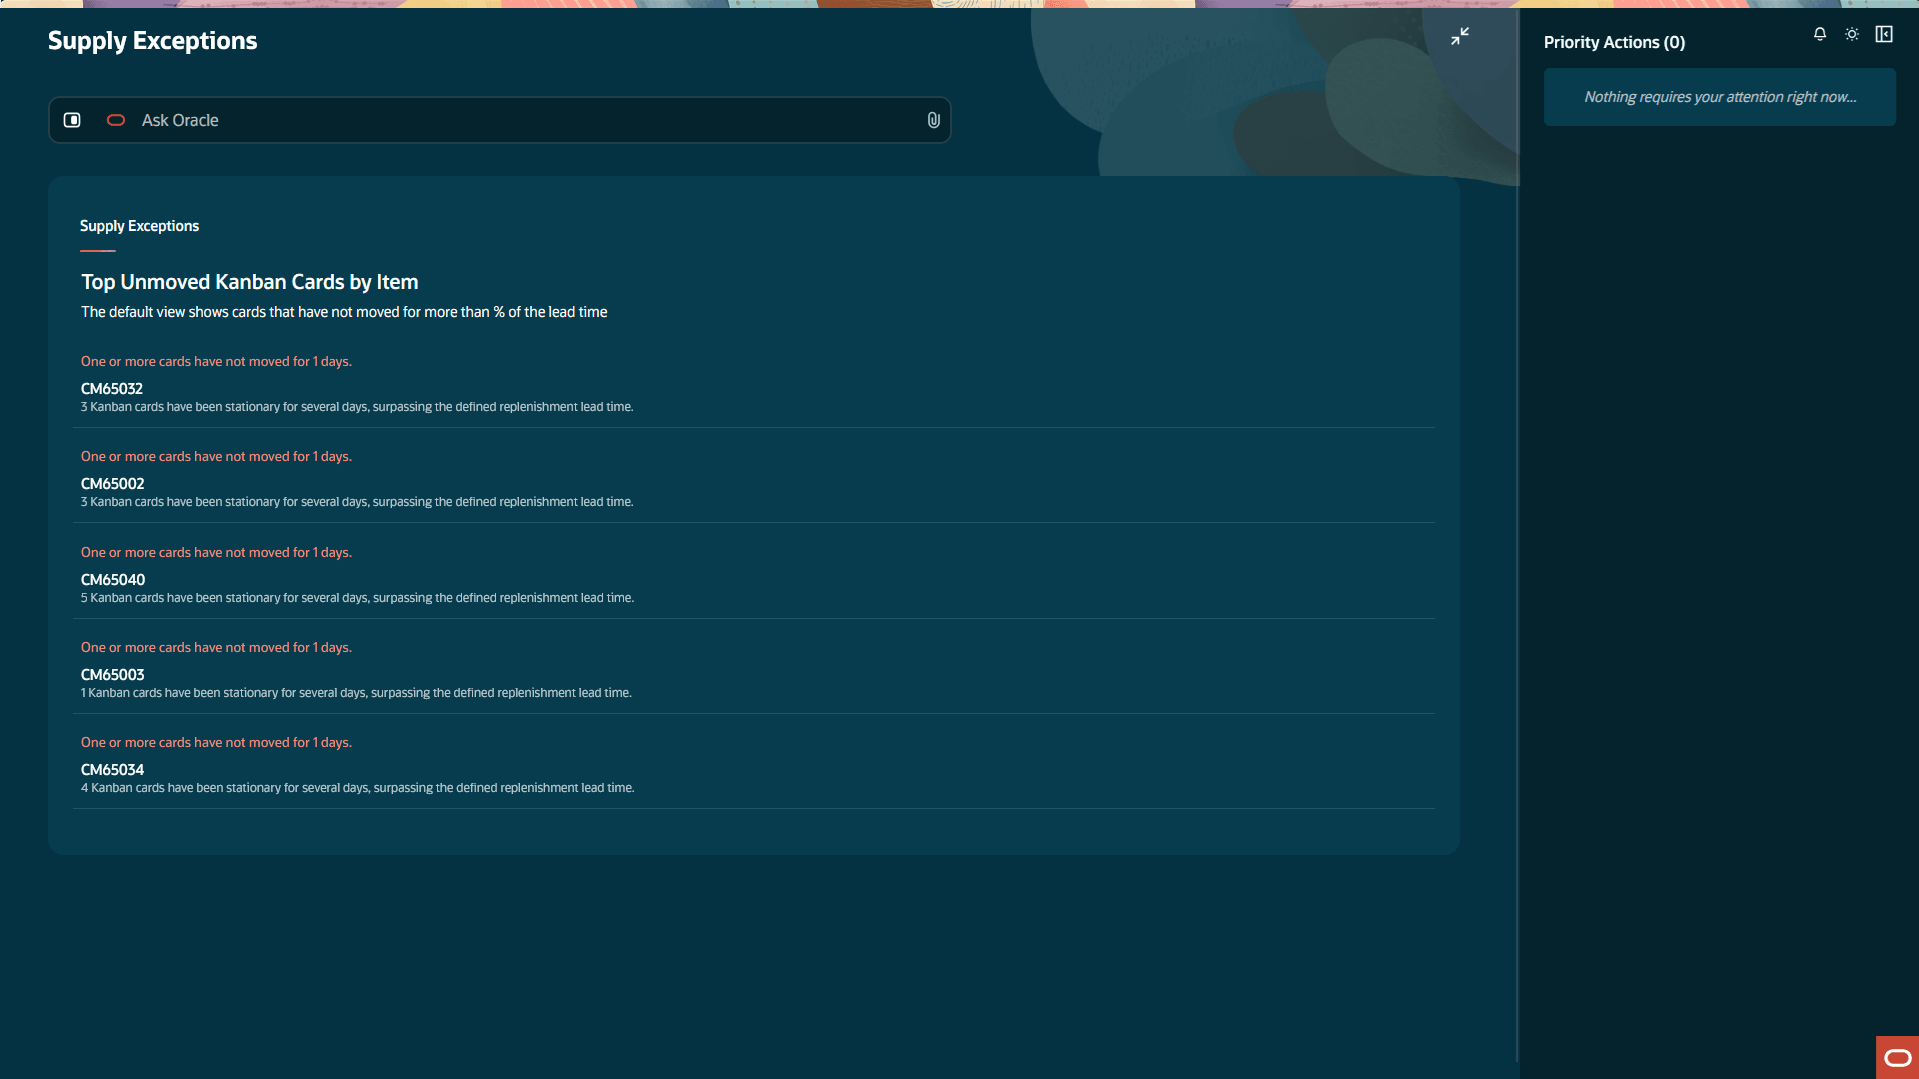The height and width of the screenshot is (1079, 1919).
Task: Click '4 Kanban cards have been stationary' description
Action: [x=357, y=788]
